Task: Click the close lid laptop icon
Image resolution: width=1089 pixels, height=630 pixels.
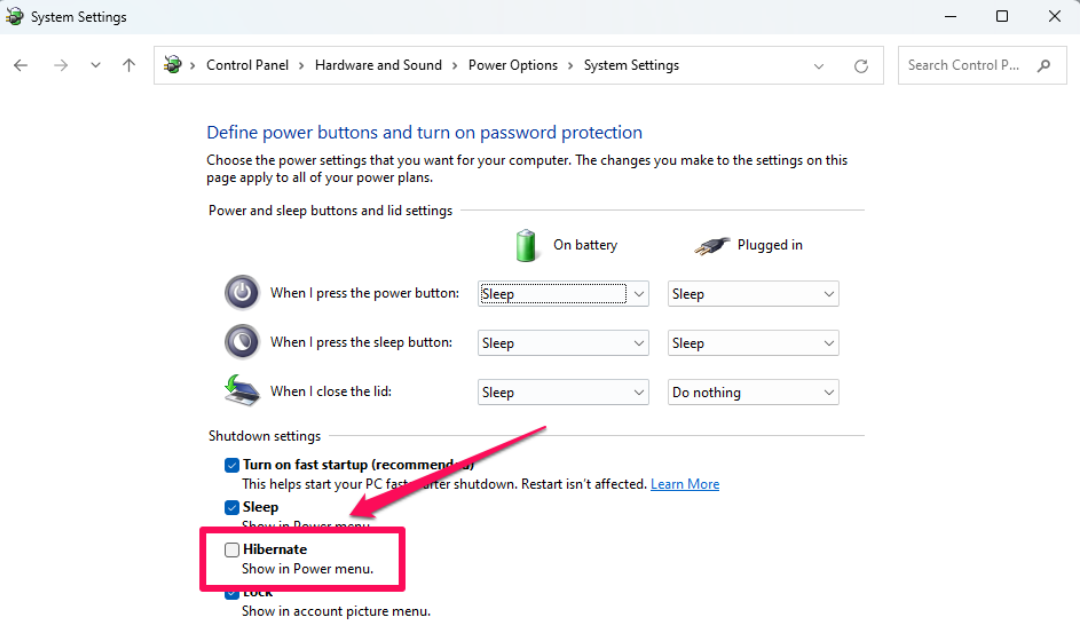Action: click(x=242, y=390)
